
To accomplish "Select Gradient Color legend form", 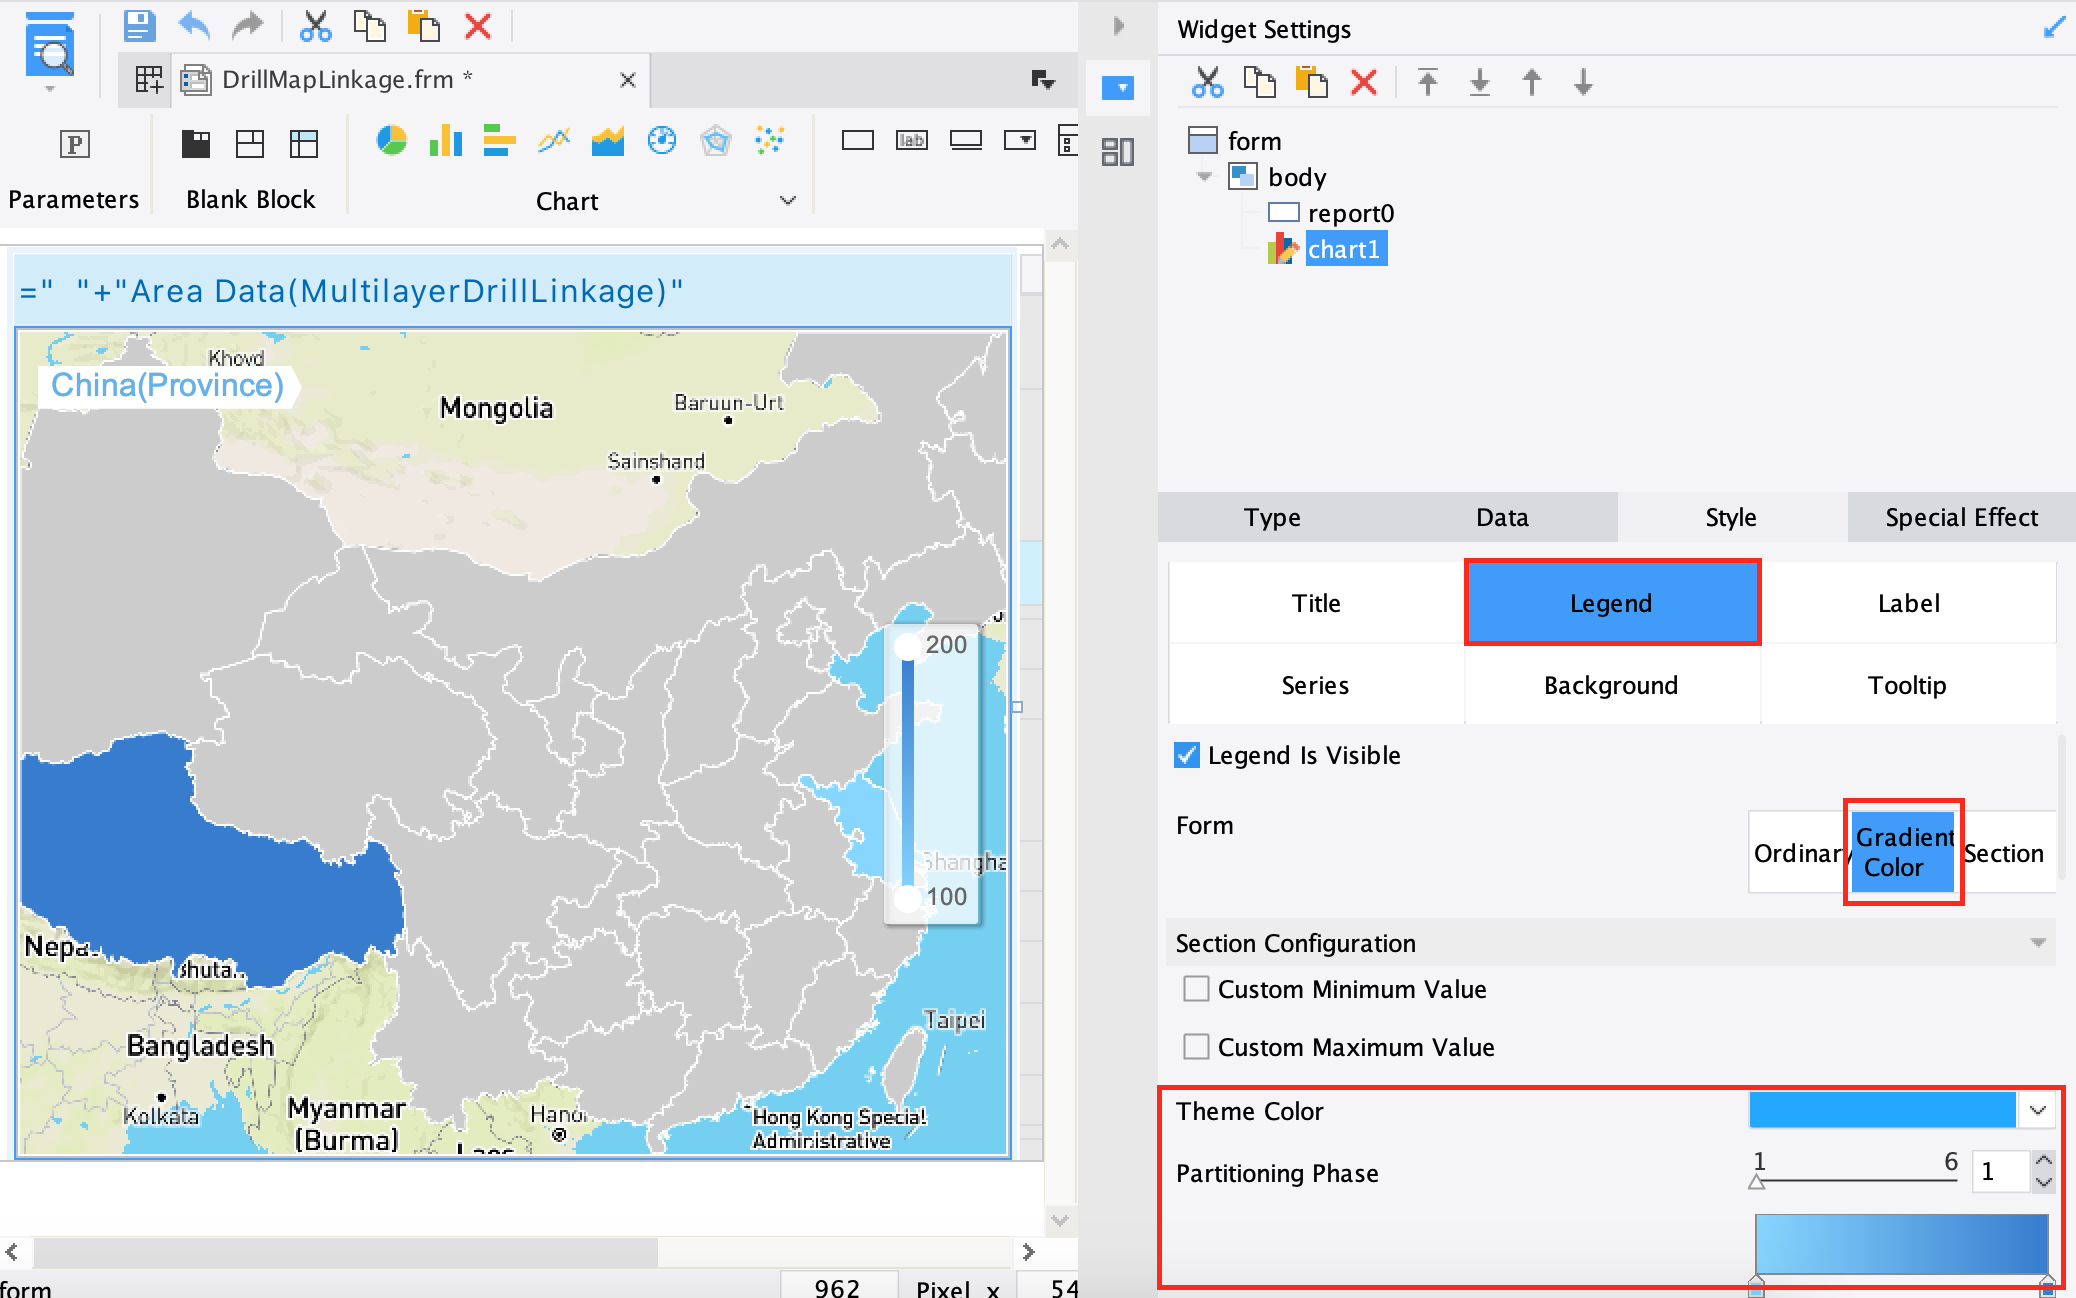I will coord(1904,852).
